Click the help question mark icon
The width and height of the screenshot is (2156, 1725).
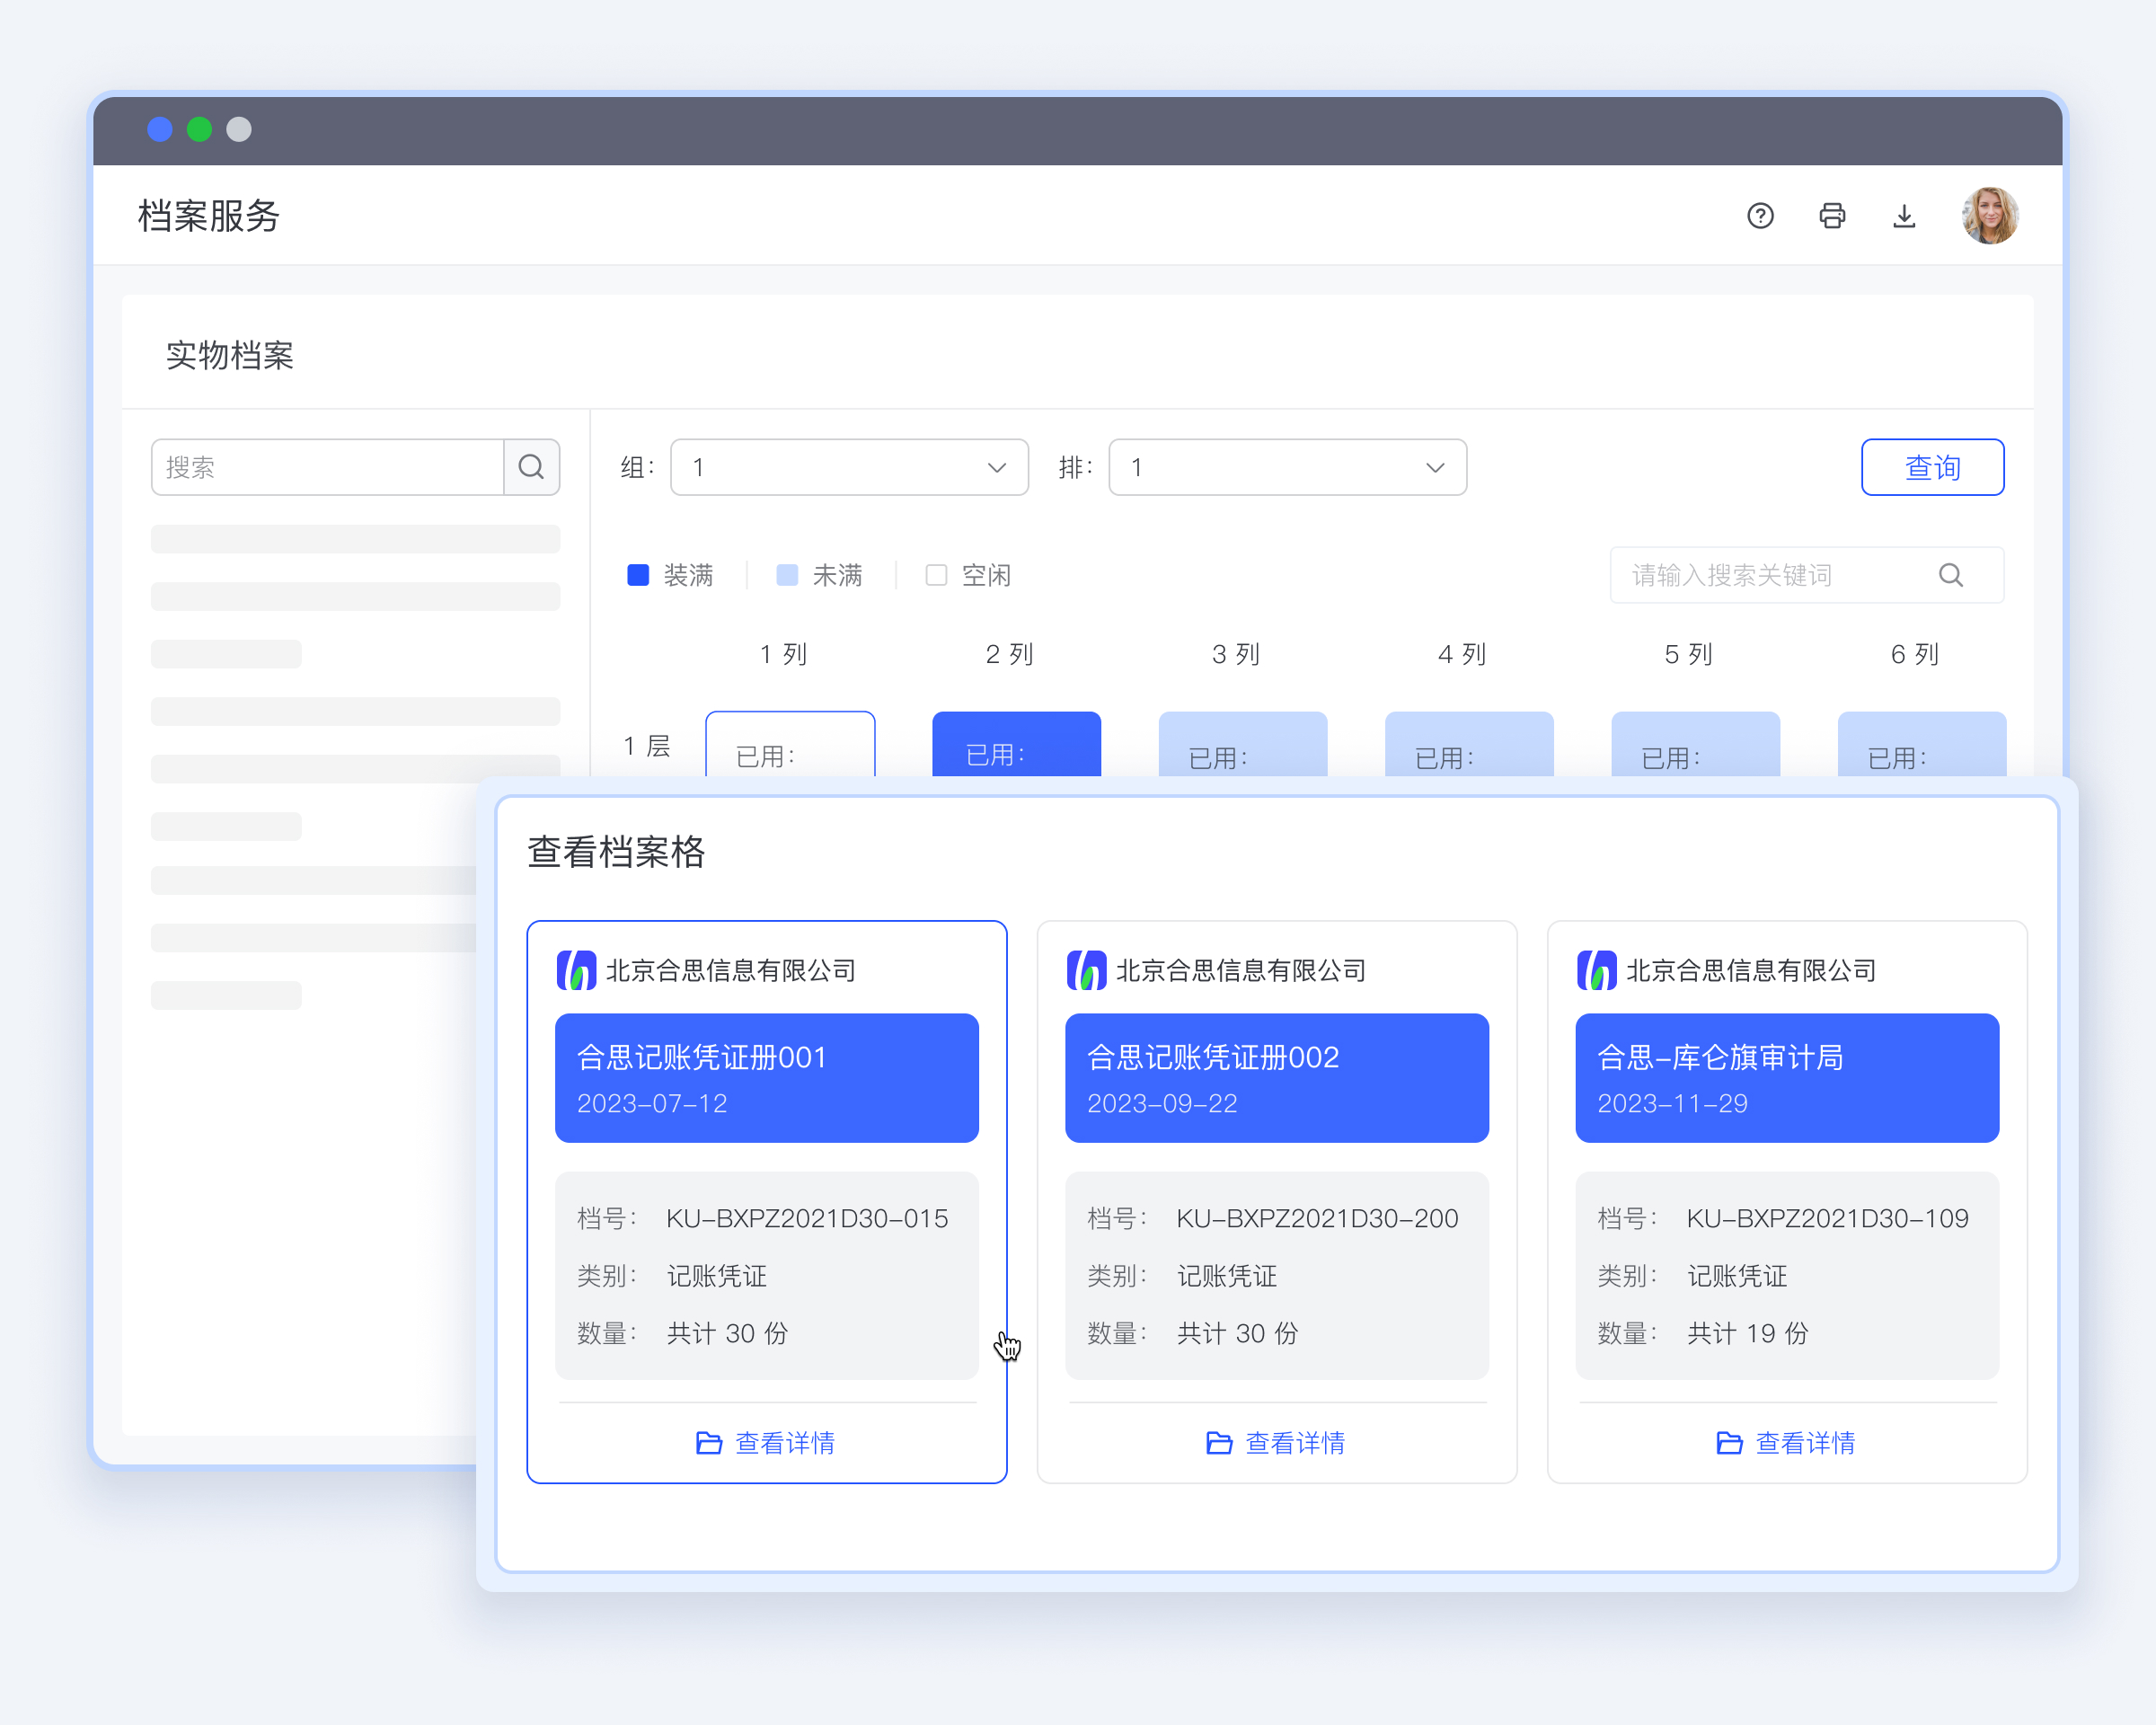point(1760,216)
